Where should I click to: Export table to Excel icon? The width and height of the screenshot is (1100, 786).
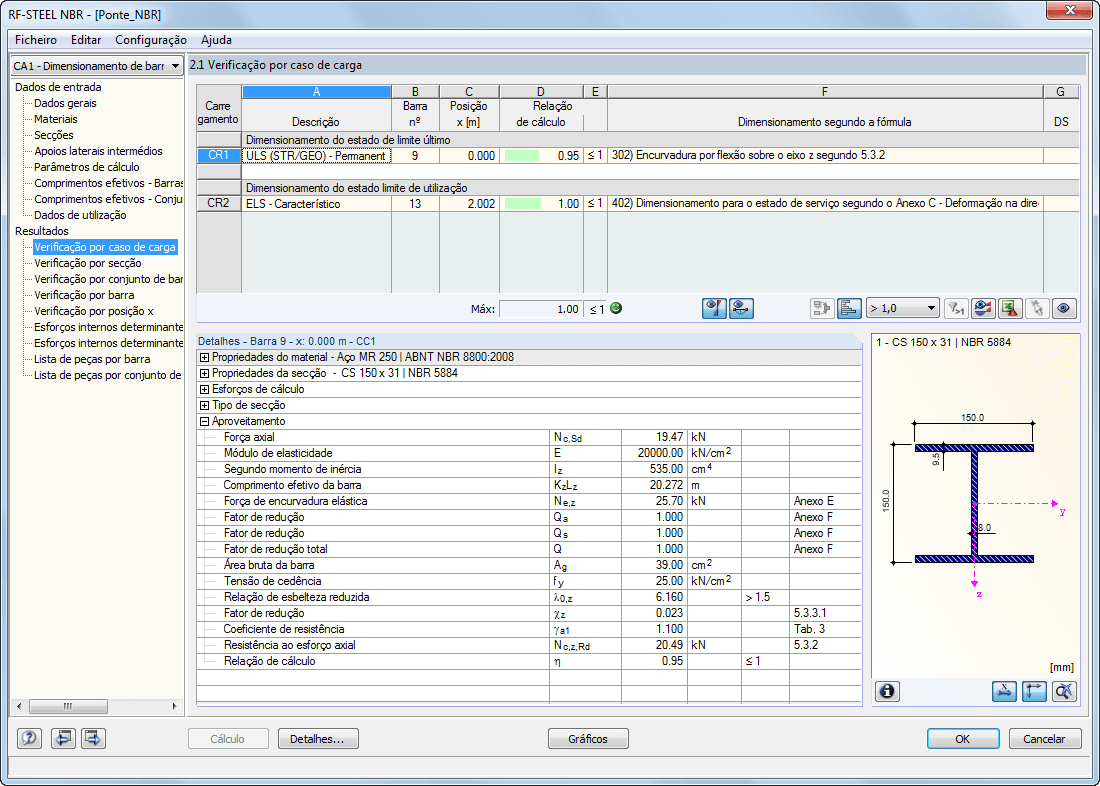coord(1010,308)
